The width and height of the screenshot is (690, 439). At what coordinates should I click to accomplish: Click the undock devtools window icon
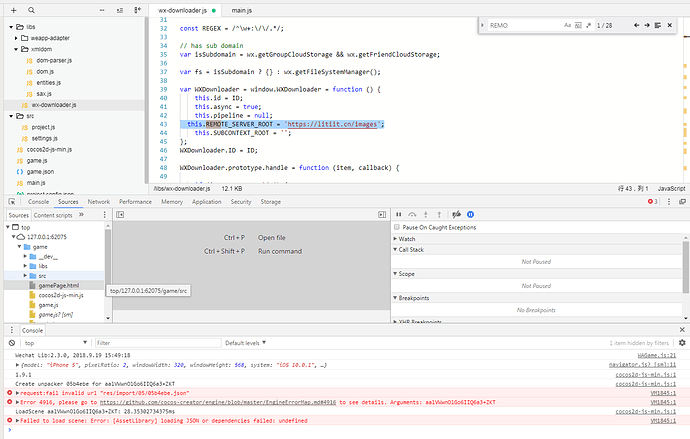tap(683, 201)
